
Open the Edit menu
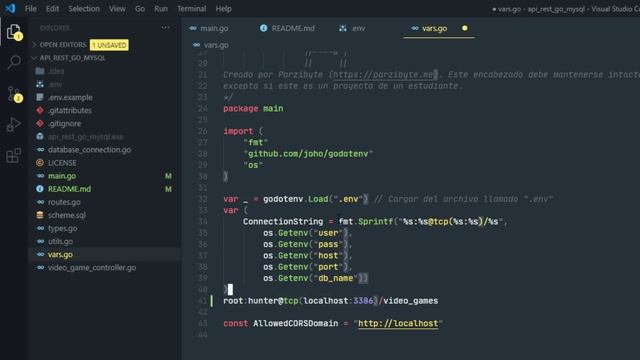tap(52, 9)
